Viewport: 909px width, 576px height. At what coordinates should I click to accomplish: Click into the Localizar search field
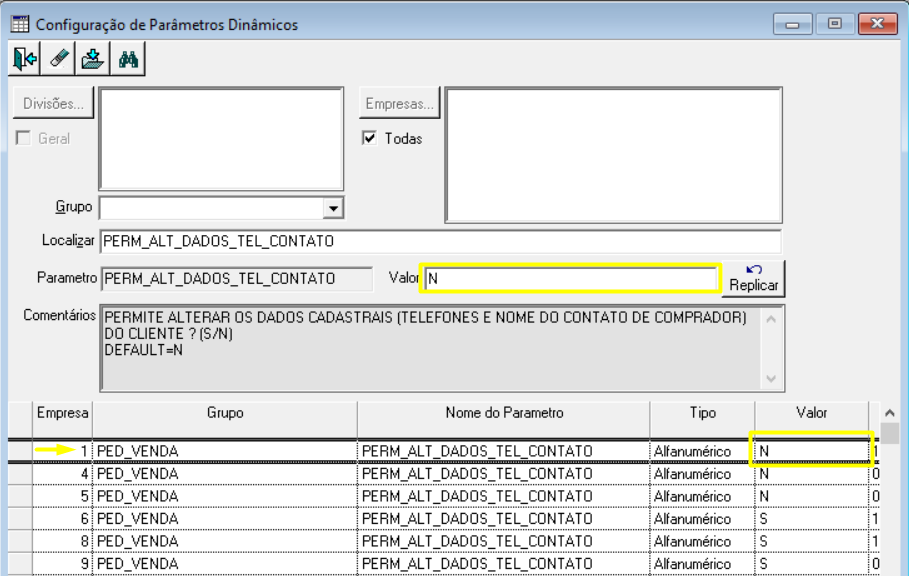click(x=441, y=241)
